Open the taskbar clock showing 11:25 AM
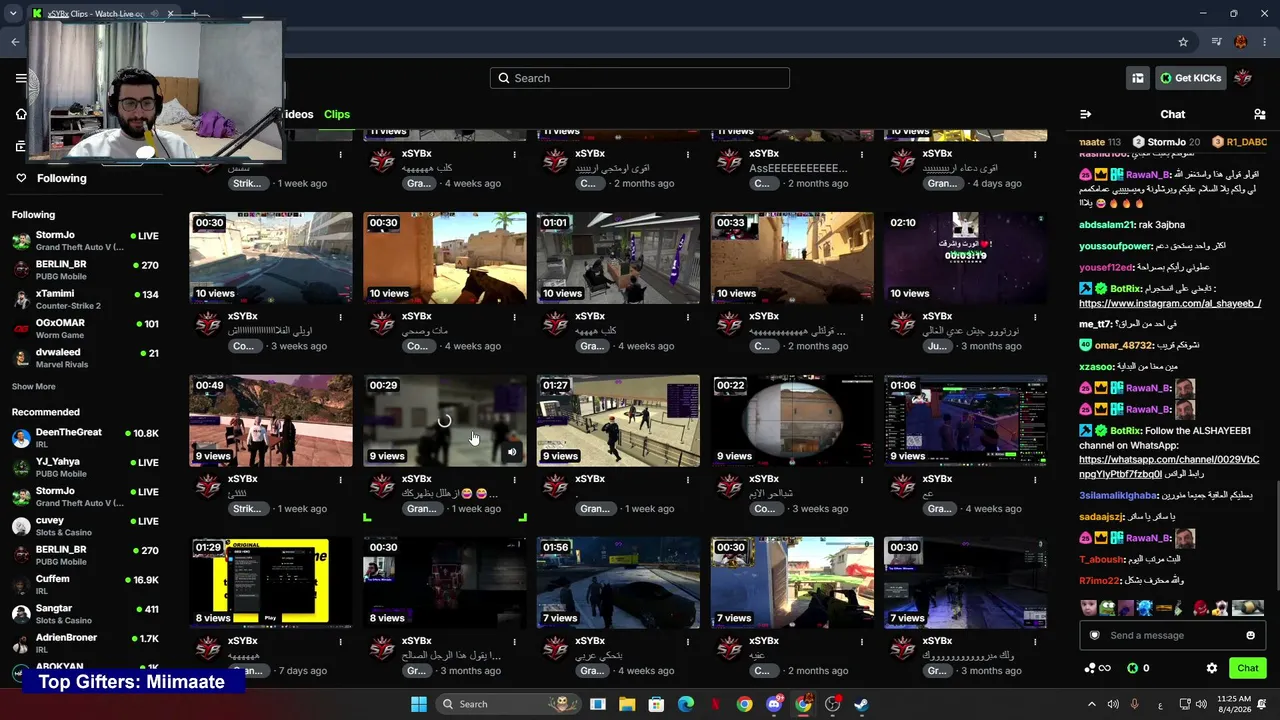This screenshot has width=1280, height=720. click(1234, 704)
